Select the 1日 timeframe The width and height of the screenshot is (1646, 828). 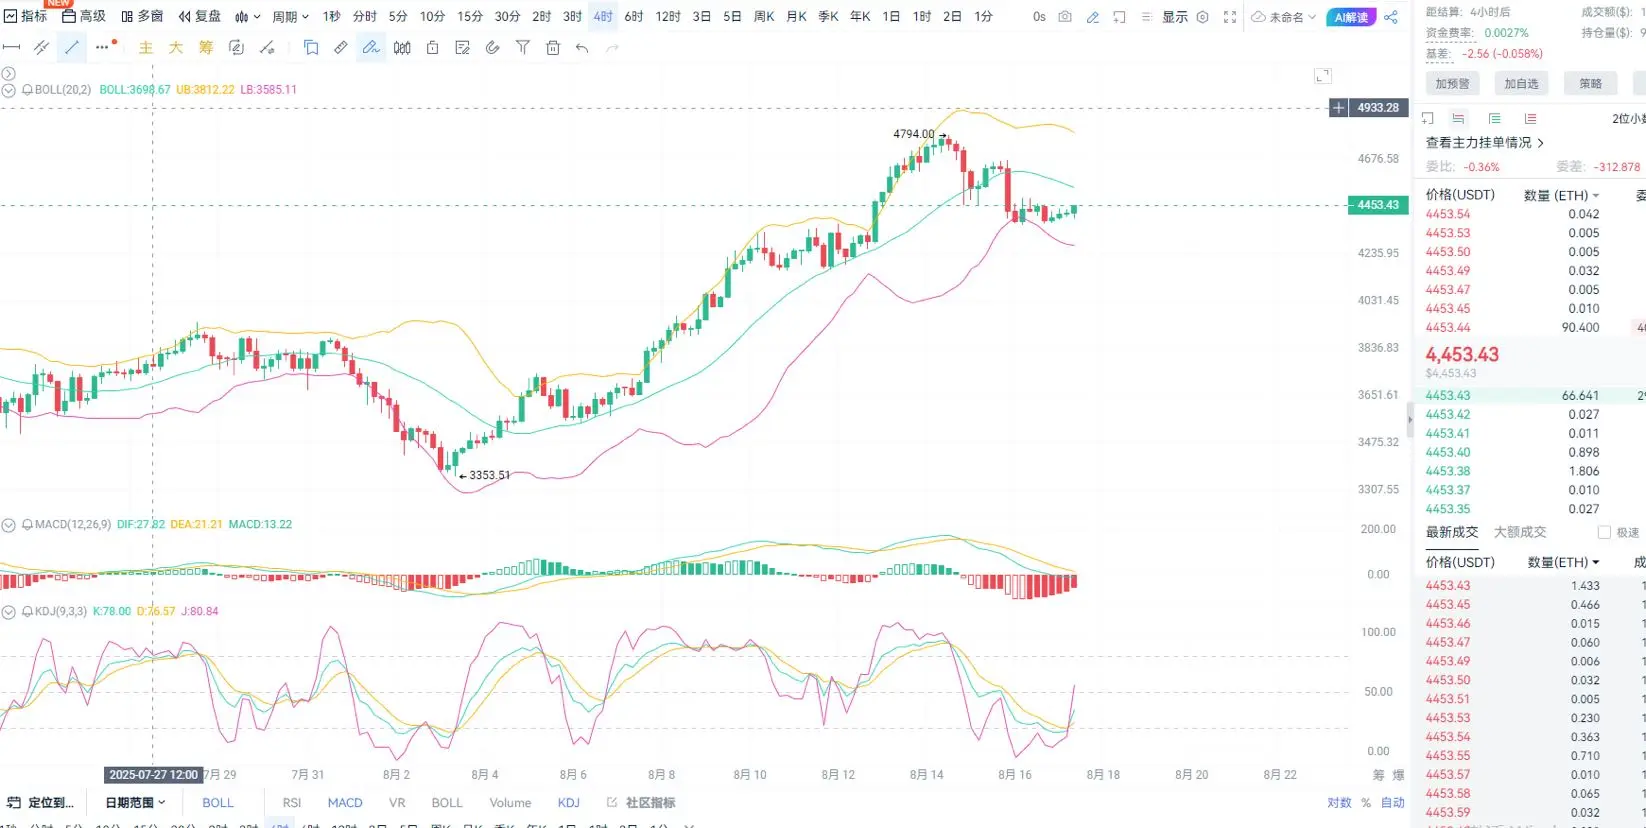(x=891, y=17)
